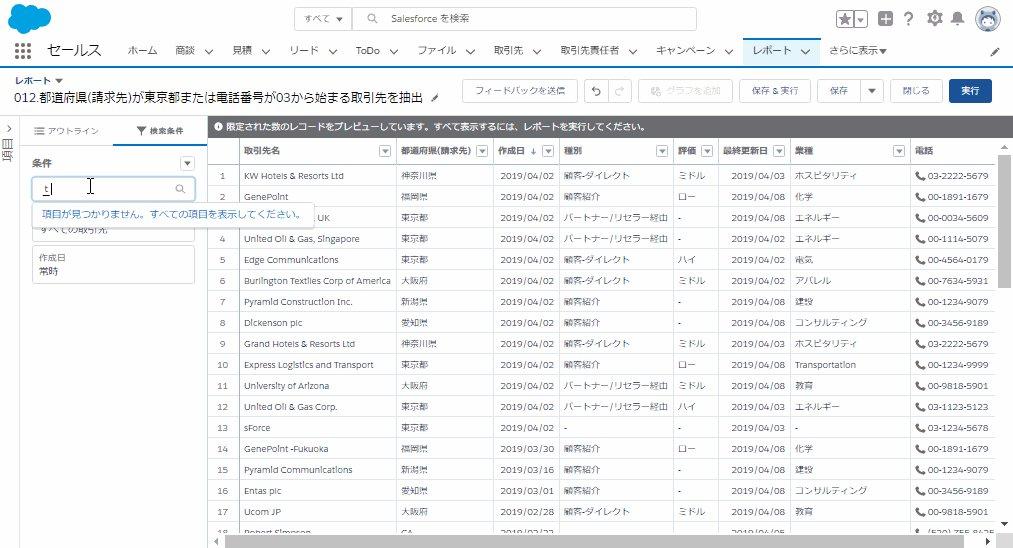
Task: Click the 保存 & 実行 button
Action: [775, 91]
